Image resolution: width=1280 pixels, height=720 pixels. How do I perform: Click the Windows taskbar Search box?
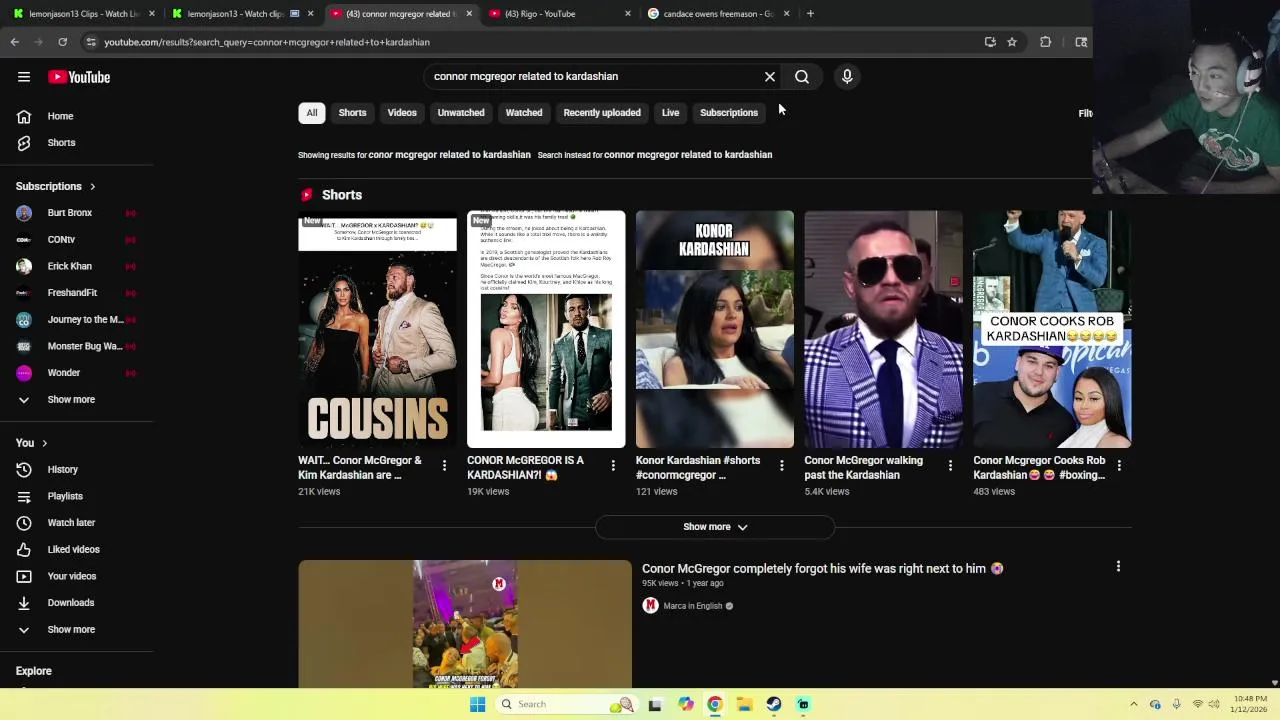567,704
